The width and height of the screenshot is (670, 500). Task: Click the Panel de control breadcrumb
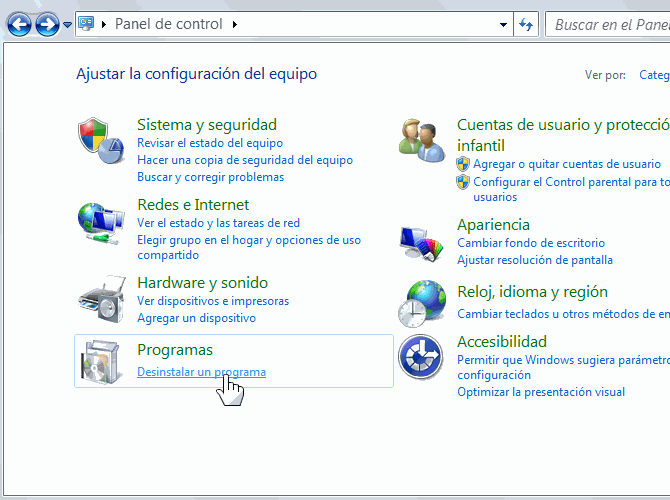tap(169, 24)
